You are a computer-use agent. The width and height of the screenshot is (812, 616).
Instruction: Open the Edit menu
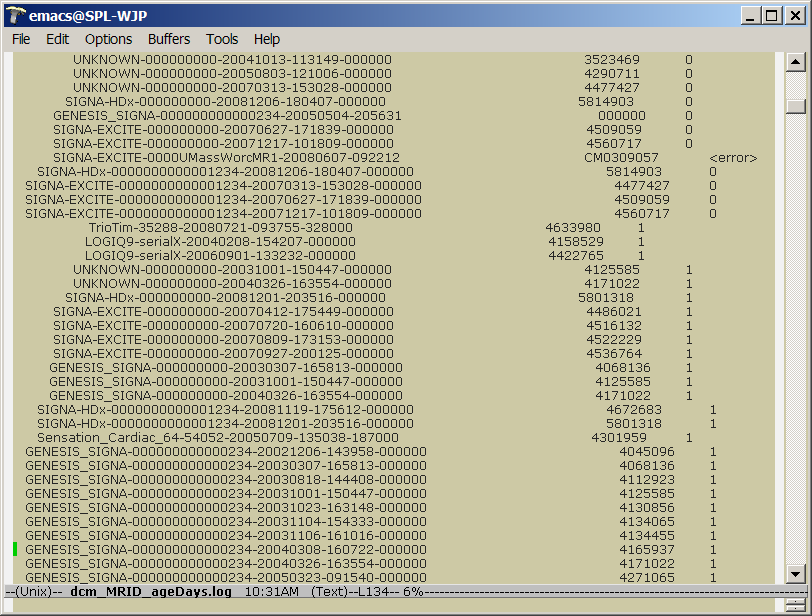[57, 39]
